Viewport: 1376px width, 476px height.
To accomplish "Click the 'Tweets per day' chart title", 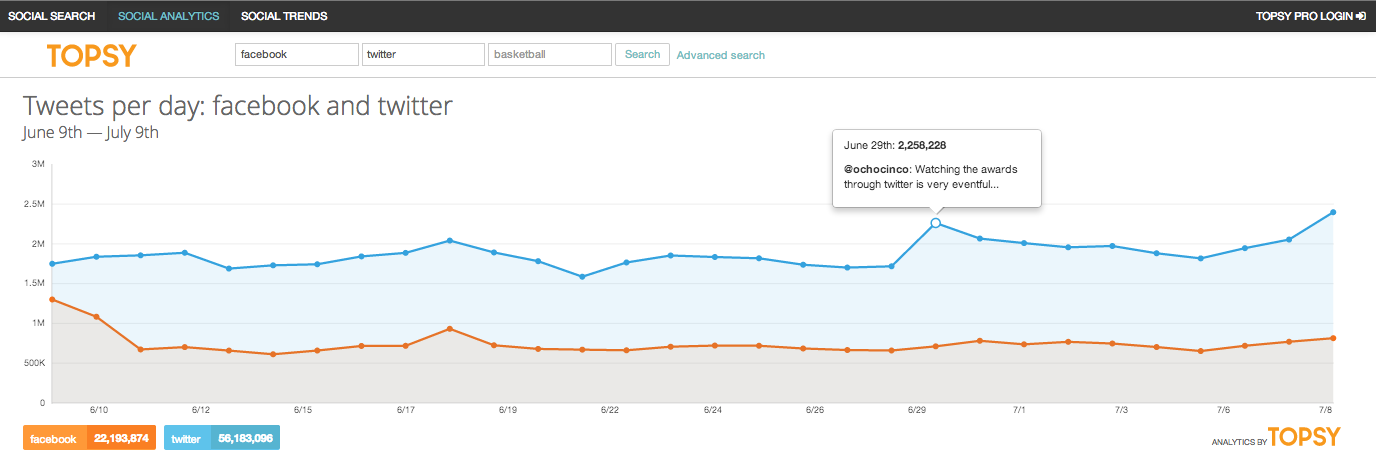I will (x=238, y=106).
